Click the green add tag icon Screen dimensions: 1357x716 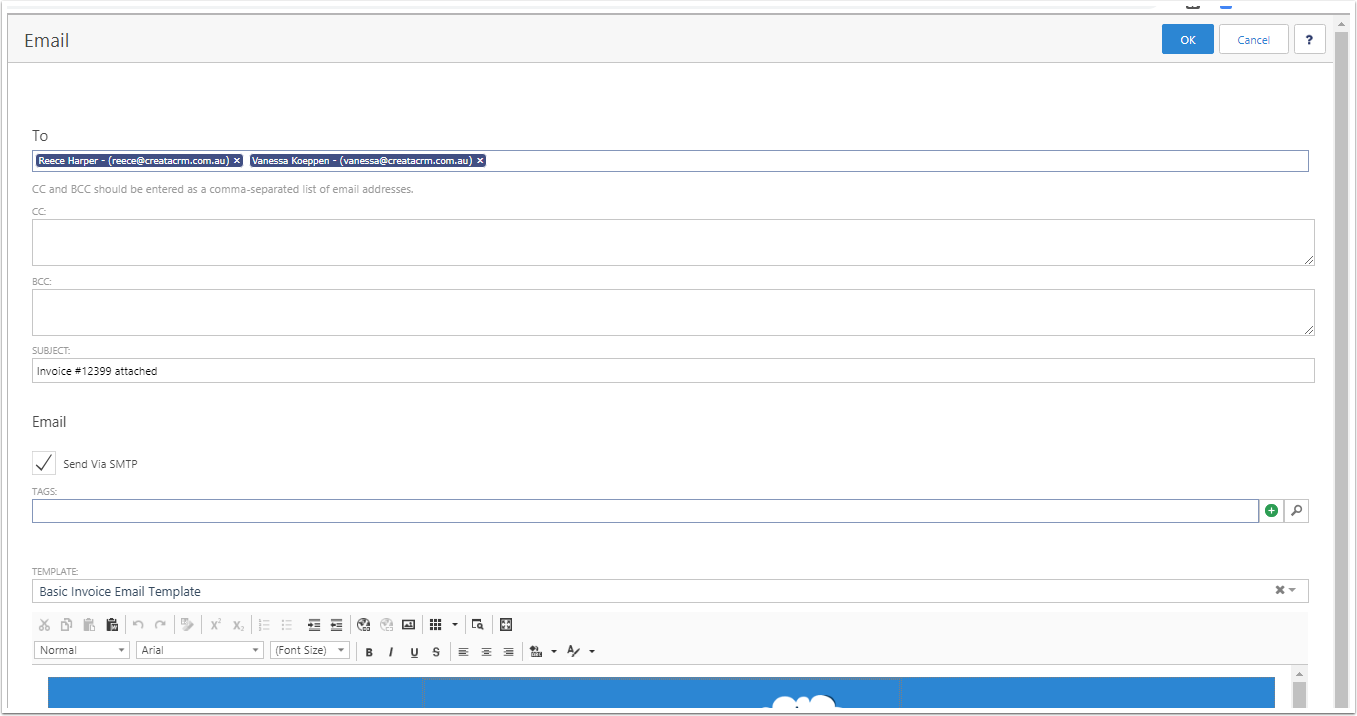point(1271,510)
